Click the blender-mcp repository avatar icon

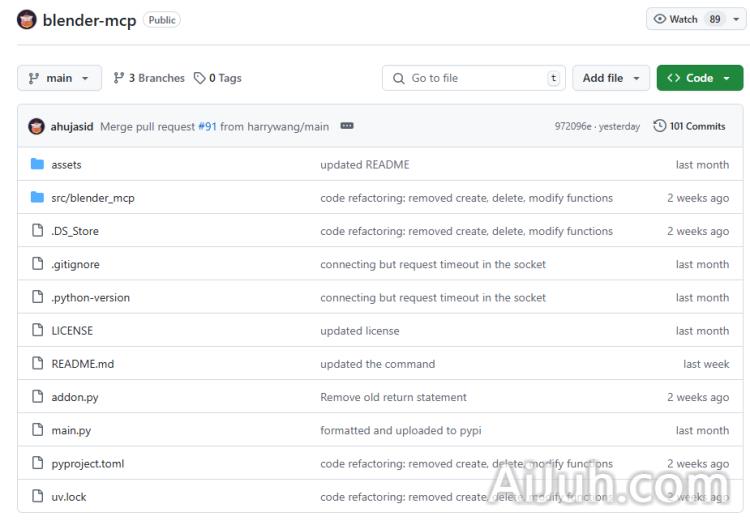pyautogui.click(x=27, y=20)
